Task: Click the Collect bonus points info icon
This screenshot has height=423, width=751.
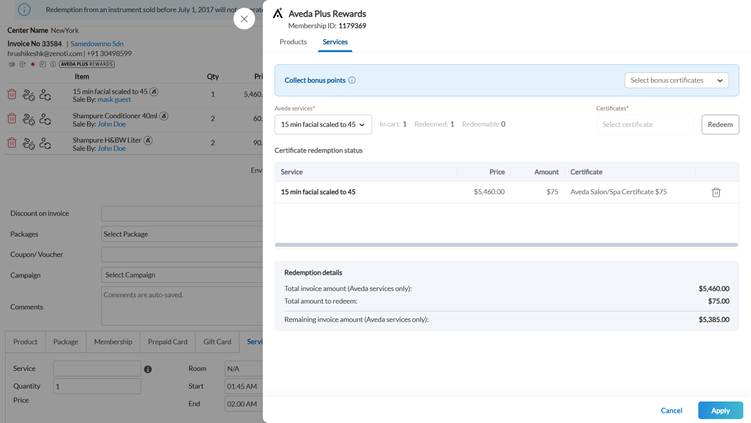Action: click(352, 80)
